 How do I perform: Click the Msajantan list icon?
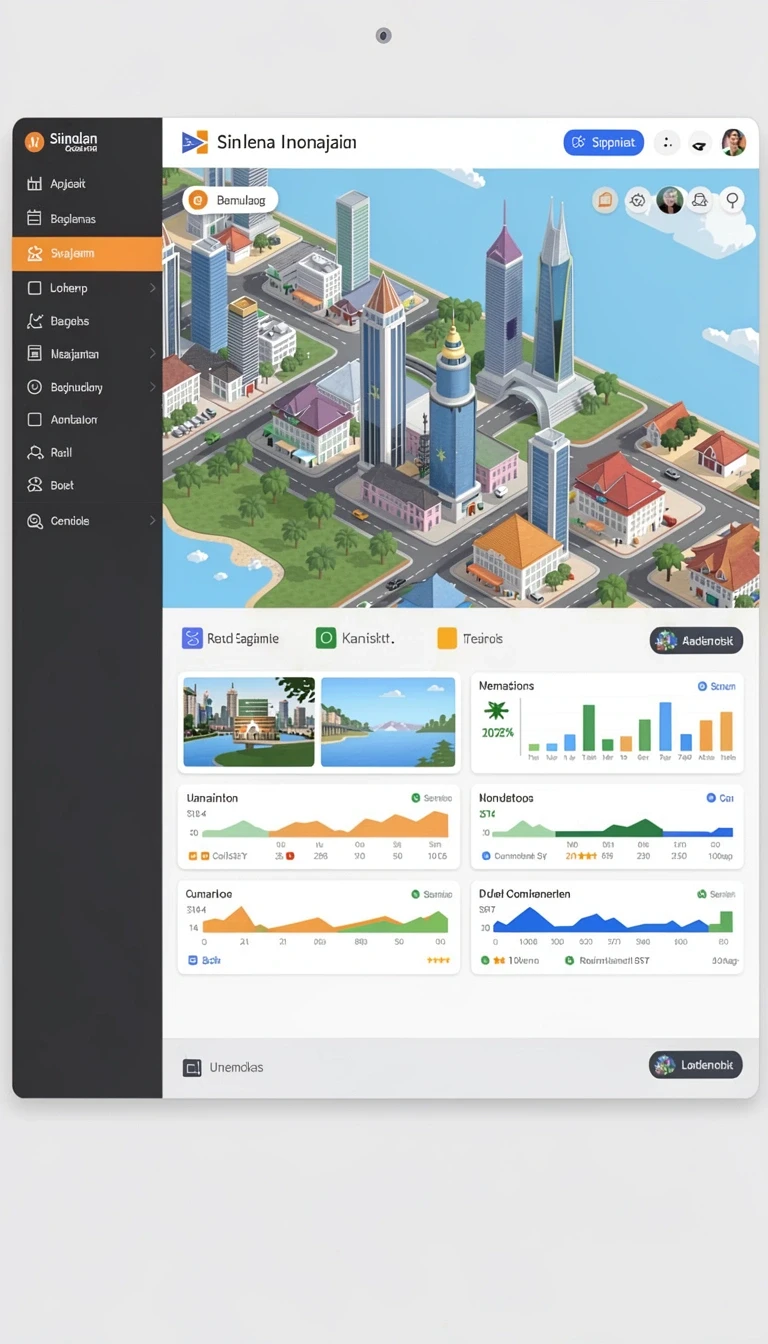coord(34,354)
